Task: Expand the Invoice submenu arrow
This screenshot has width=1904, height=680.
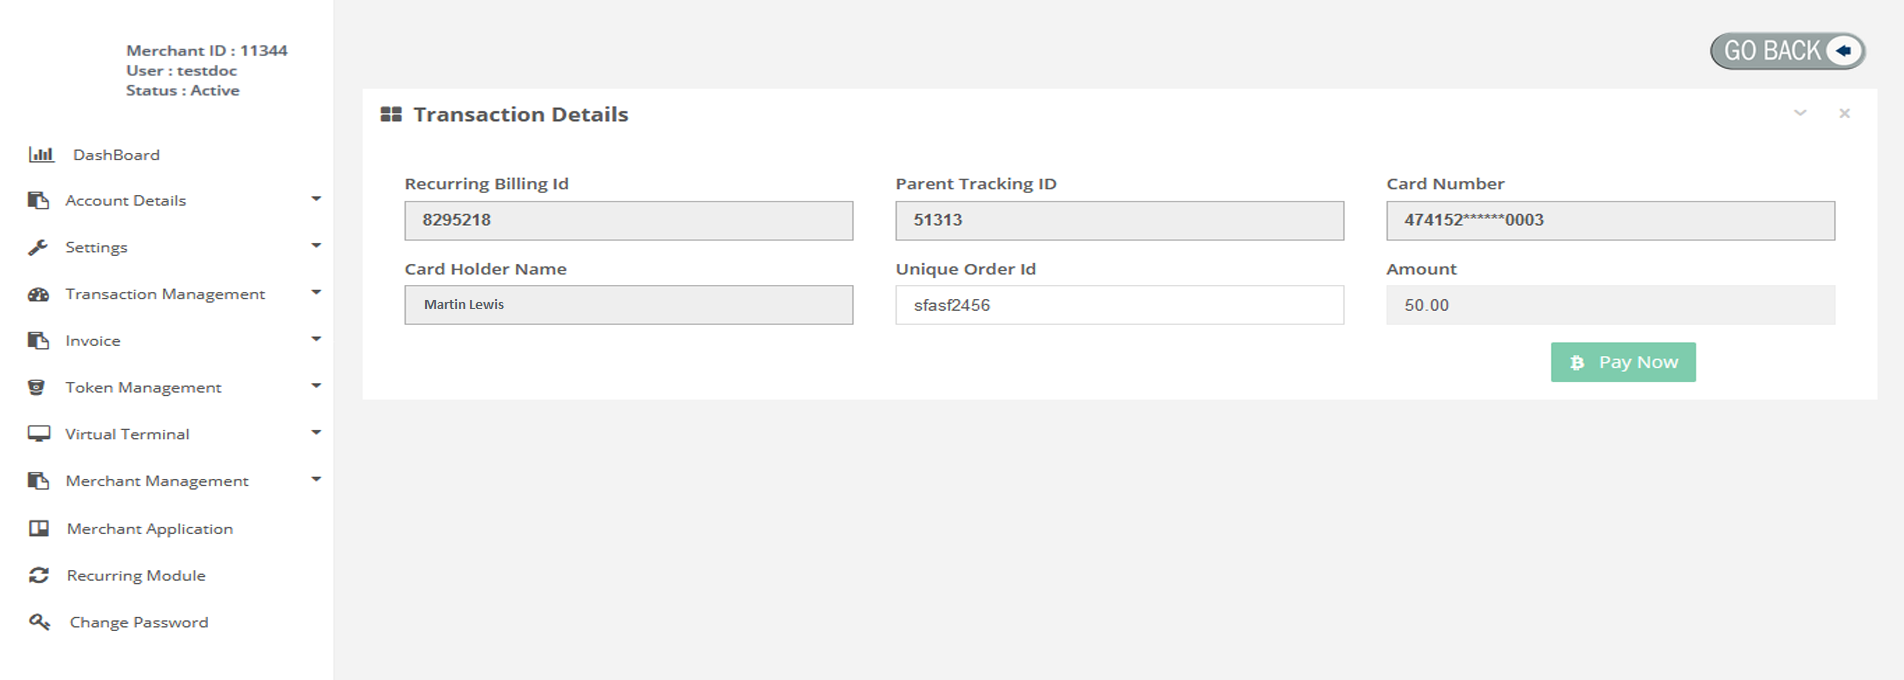Action: 316,339
